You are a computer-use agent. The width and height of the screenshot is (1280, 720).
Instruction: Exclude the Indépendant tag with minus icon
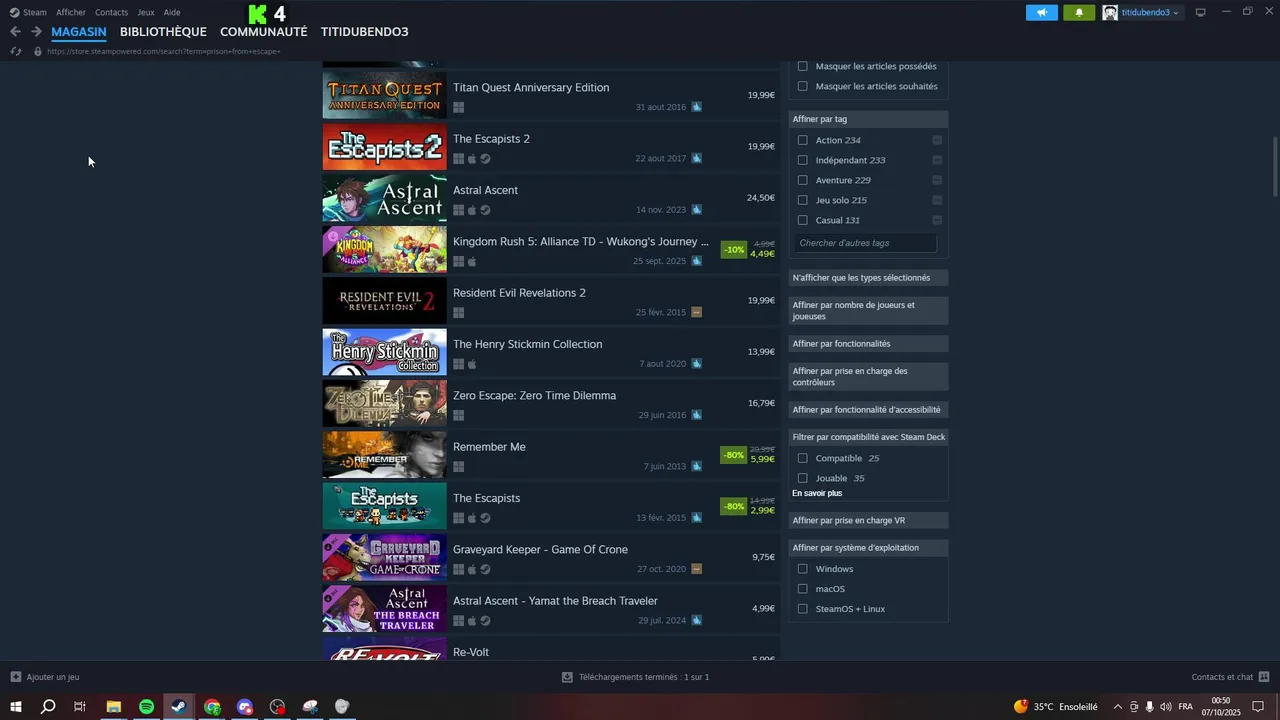pos(937,160)
